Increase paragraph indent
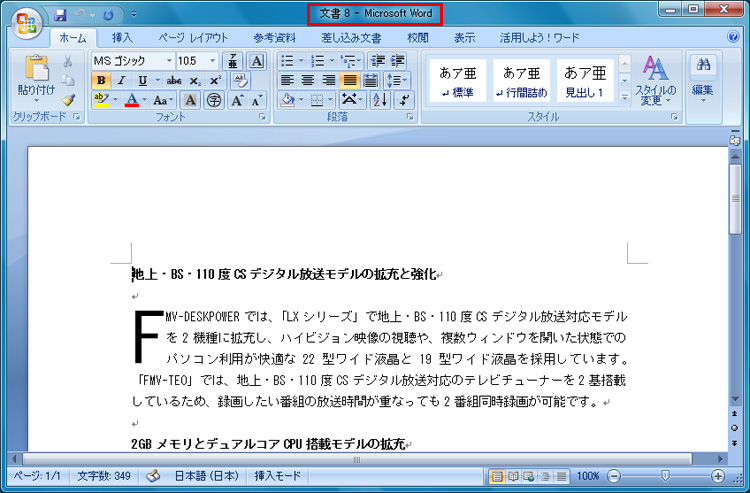 (397, 61)
